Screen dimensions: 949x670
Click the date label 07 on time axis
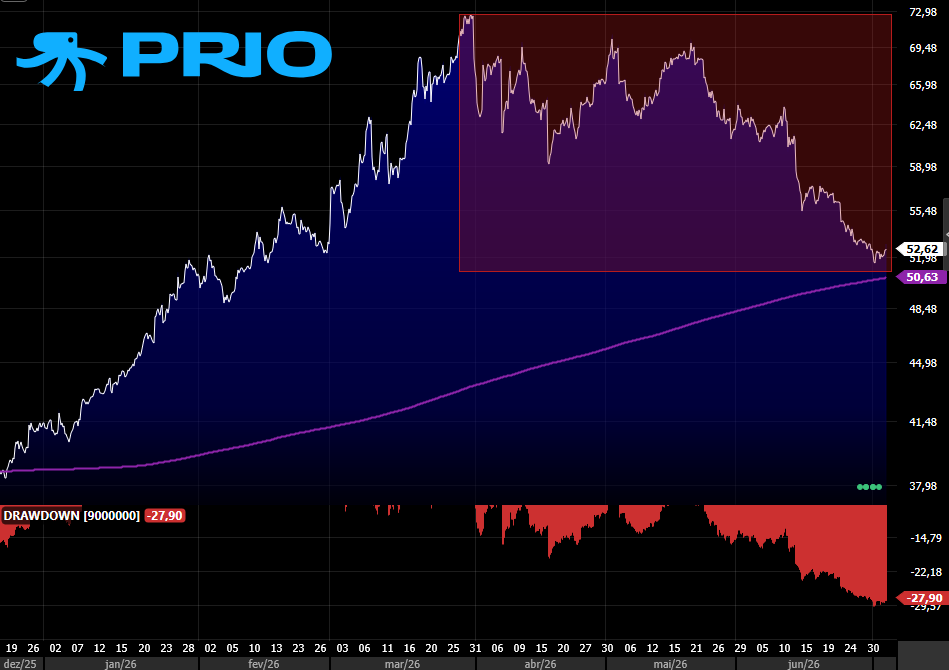point(77,648)
